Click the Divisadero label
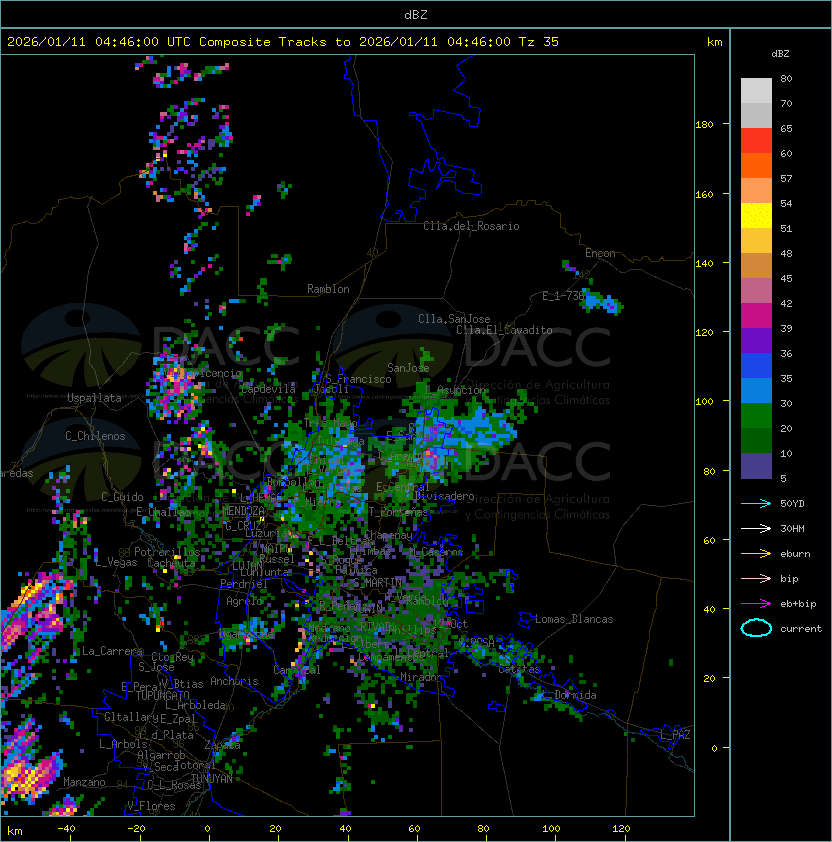 (x=445, y=496)
